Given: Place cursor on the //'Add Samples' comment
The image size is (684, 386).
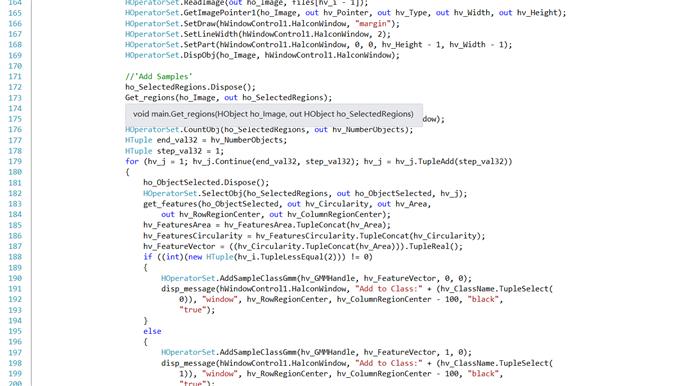Looking at the screenshot, I should pyautogui.click(x=158, y=76).
